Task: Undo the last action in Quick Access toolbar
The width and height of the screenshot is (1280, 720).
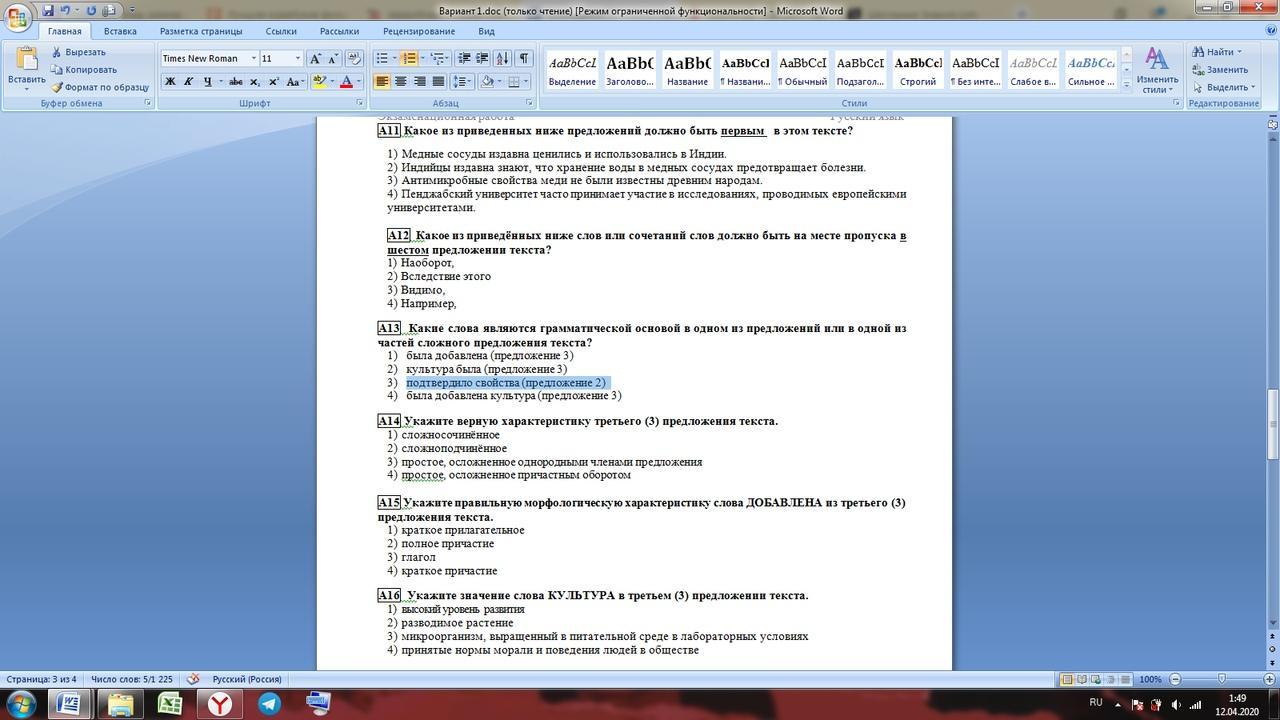Action: click(x=65, y=11)
